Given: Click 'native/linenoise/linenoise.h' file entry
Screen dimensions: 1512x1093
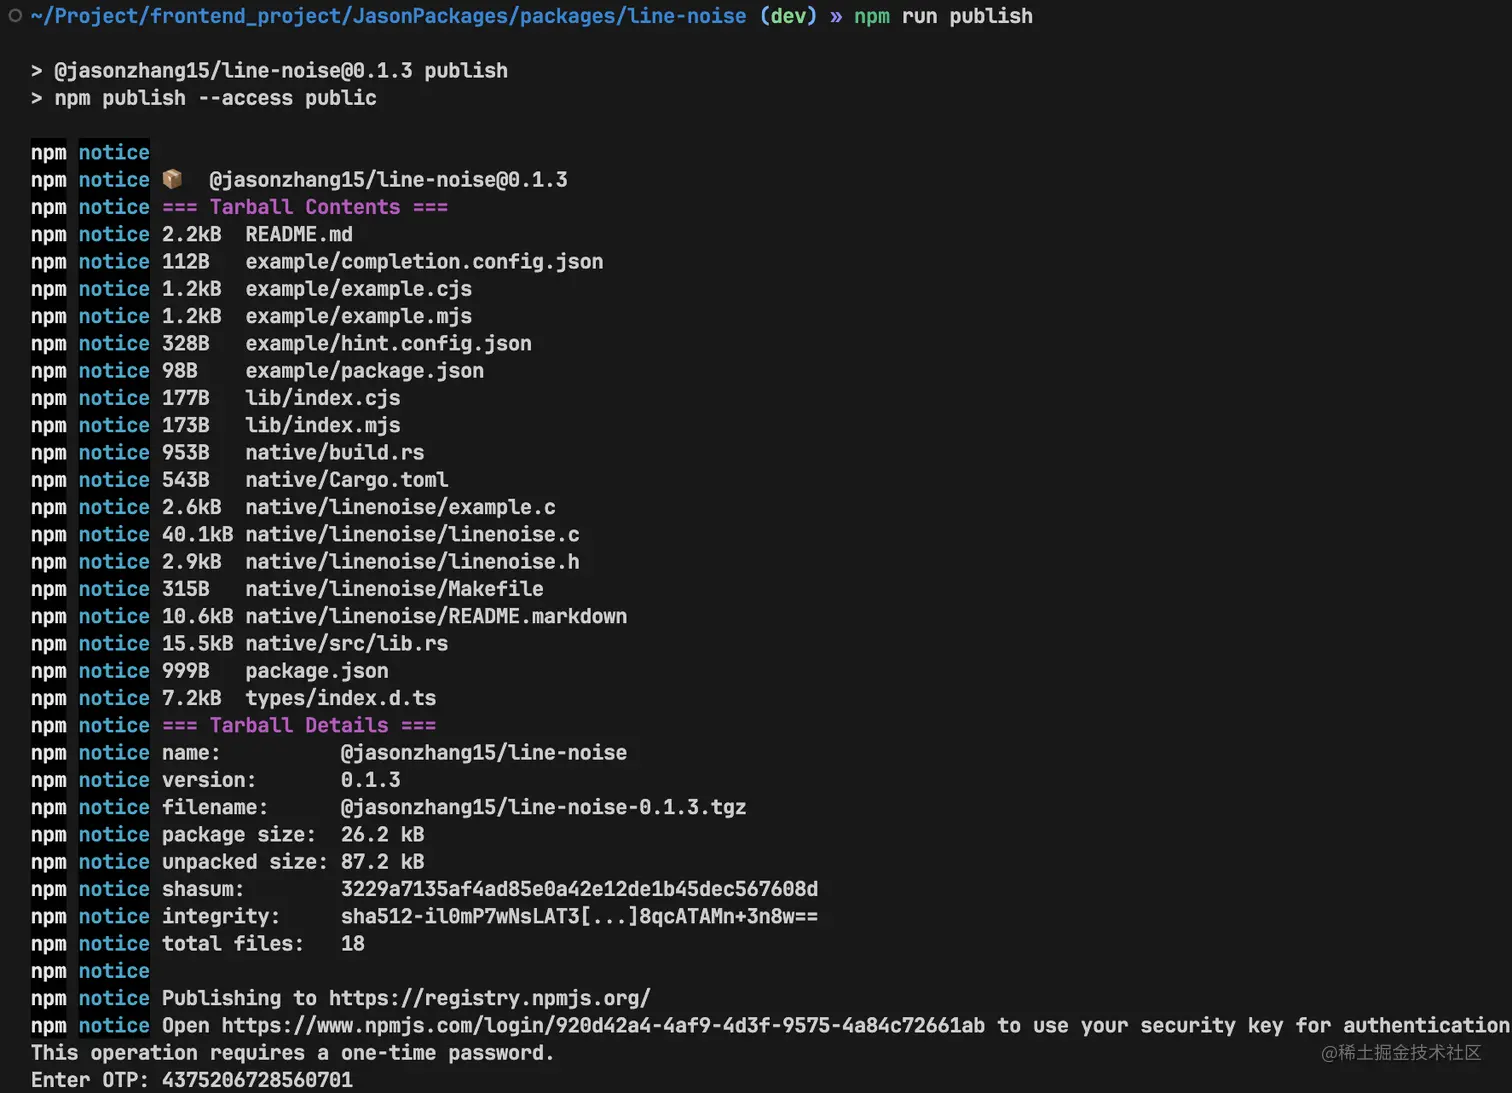Looking at the screenshot, I should pos(413,562).
